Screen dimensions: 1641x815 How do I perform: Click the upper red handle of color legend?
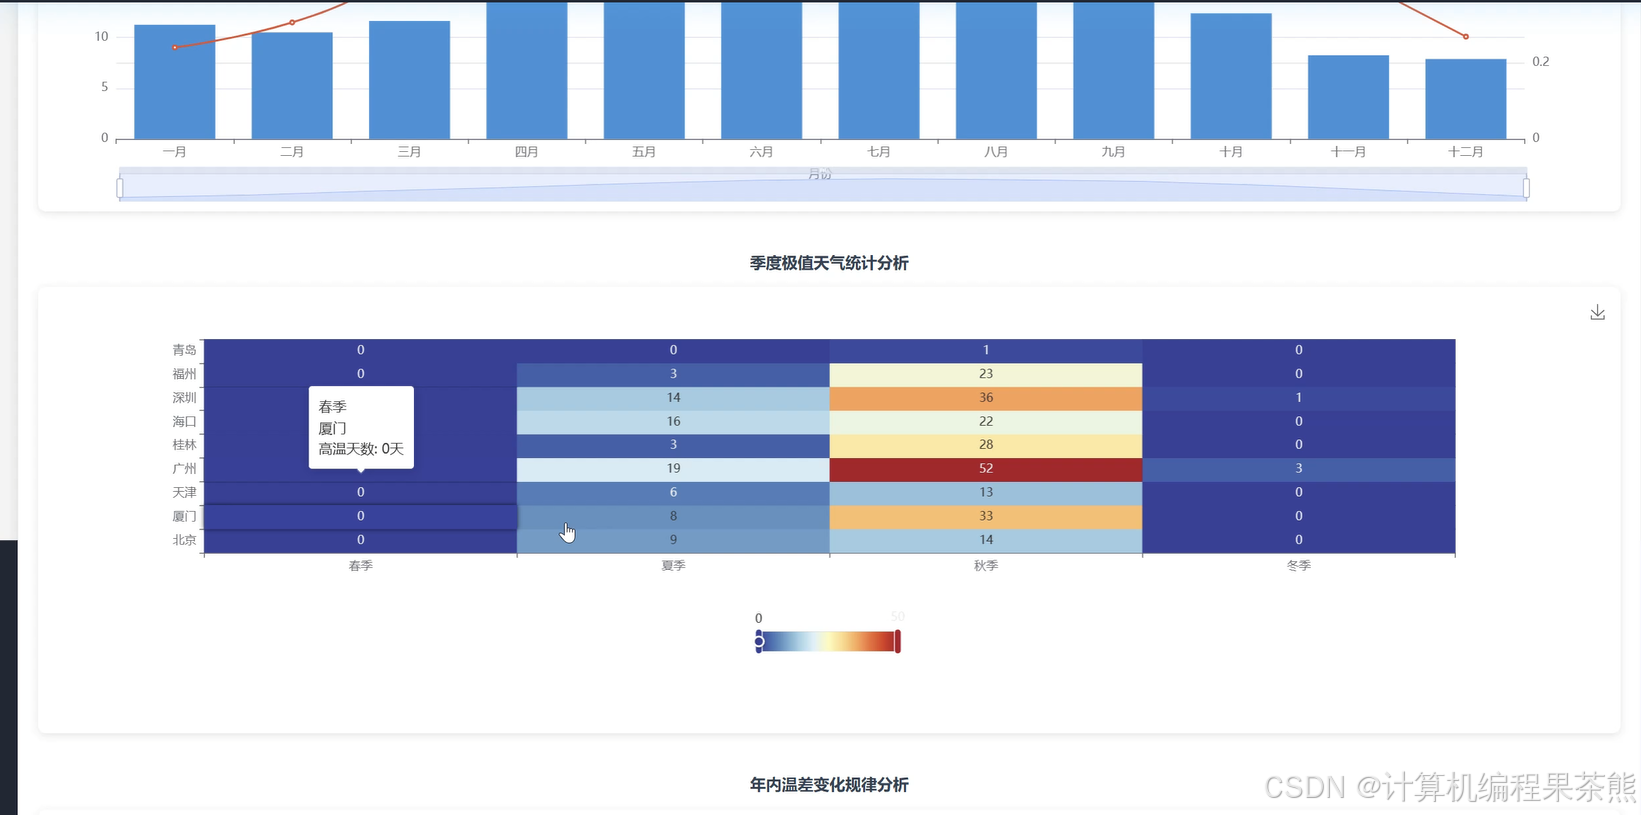click(x=898, y=641)
